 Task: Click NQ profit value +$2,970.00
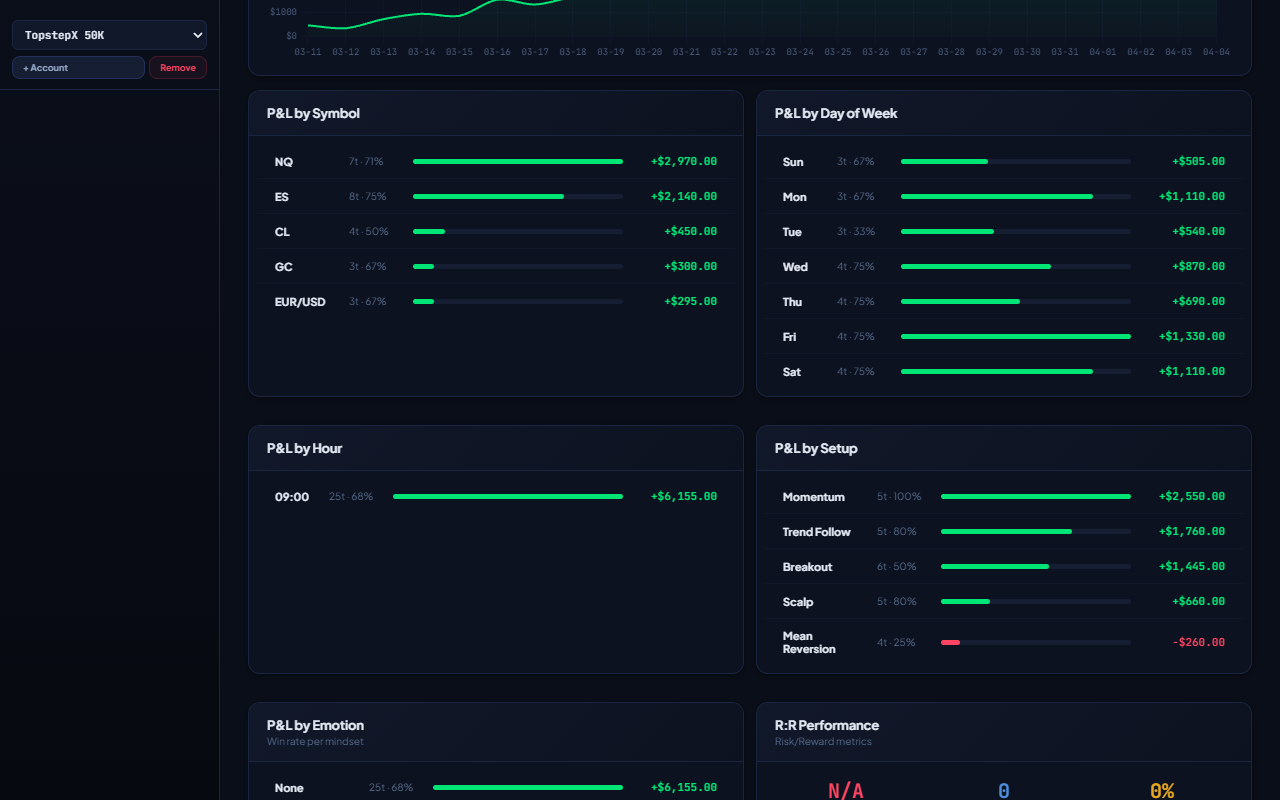[x=684, y=162]
